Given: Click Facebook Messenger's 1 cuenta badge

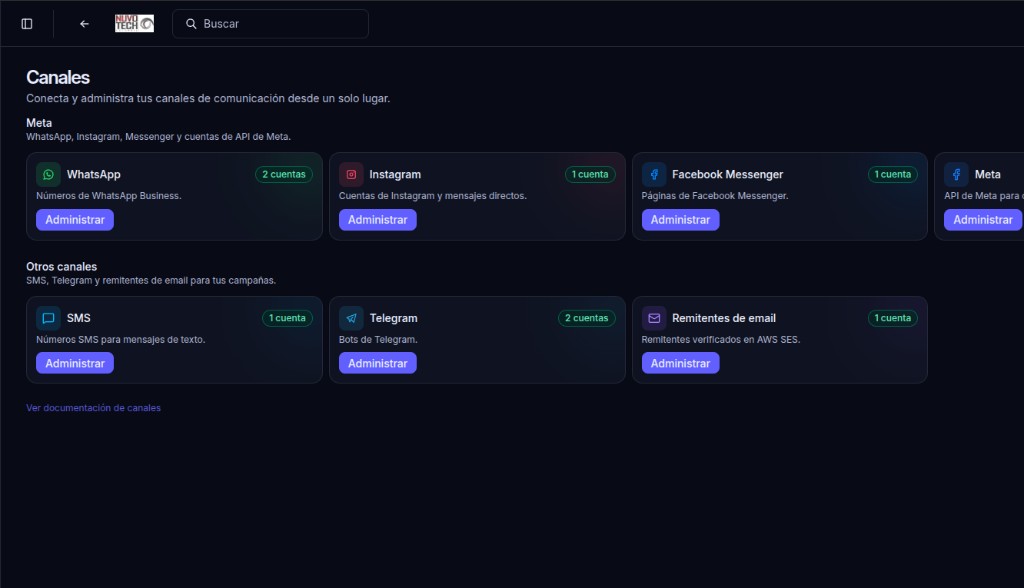Looking at the screenshot, I should (x=893, y=174).
